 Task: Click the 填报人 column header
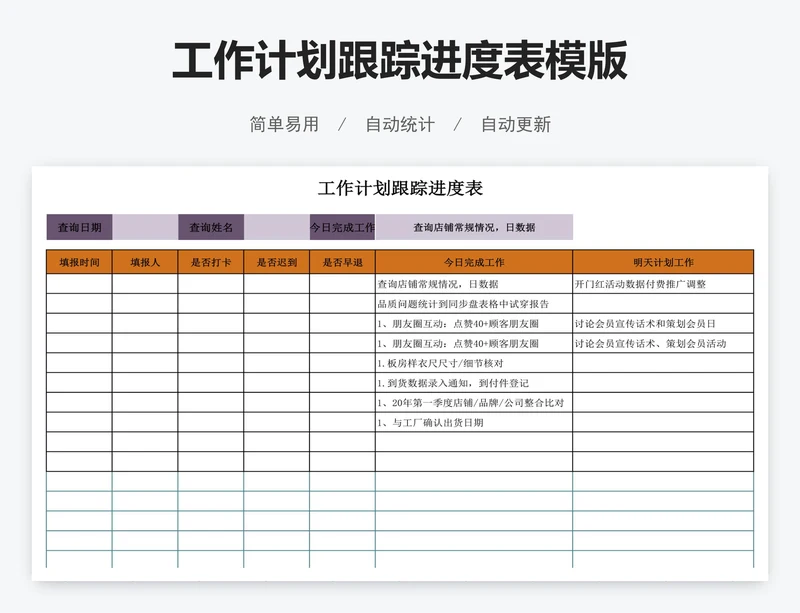145,262
